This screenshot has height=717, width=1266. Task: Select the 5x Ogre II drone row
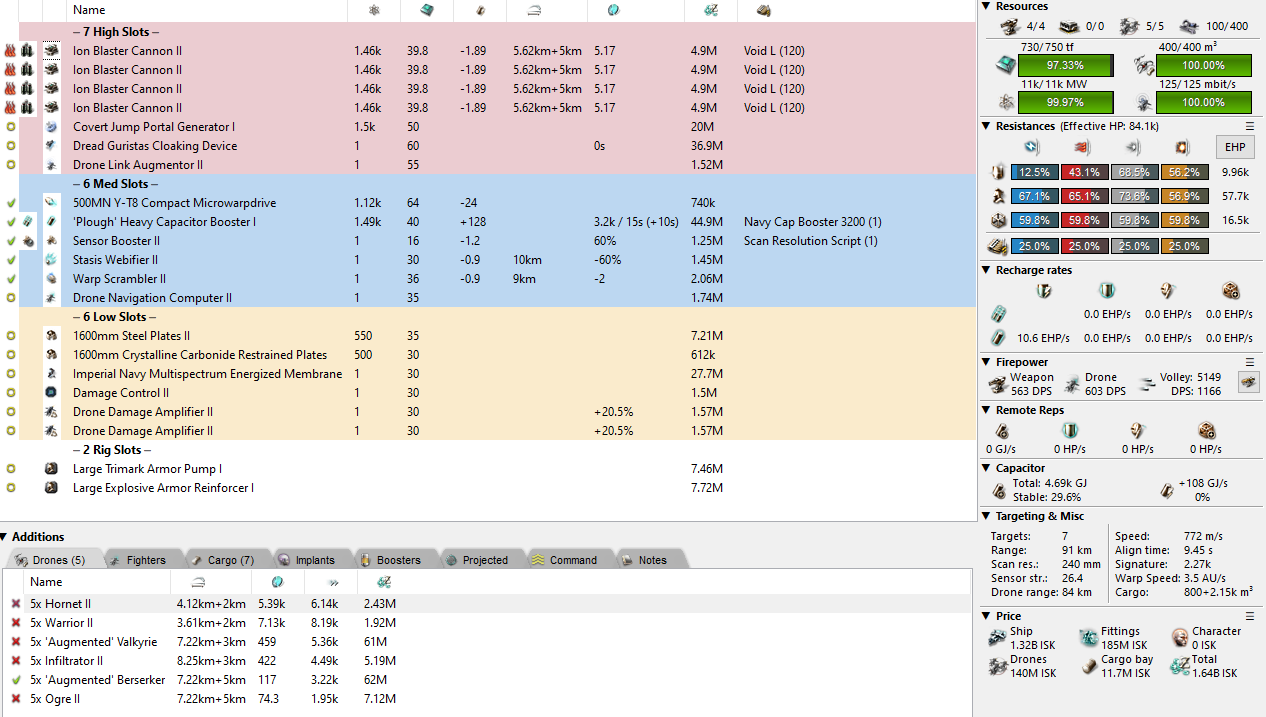pyautogui.click(x=60, y=699)
